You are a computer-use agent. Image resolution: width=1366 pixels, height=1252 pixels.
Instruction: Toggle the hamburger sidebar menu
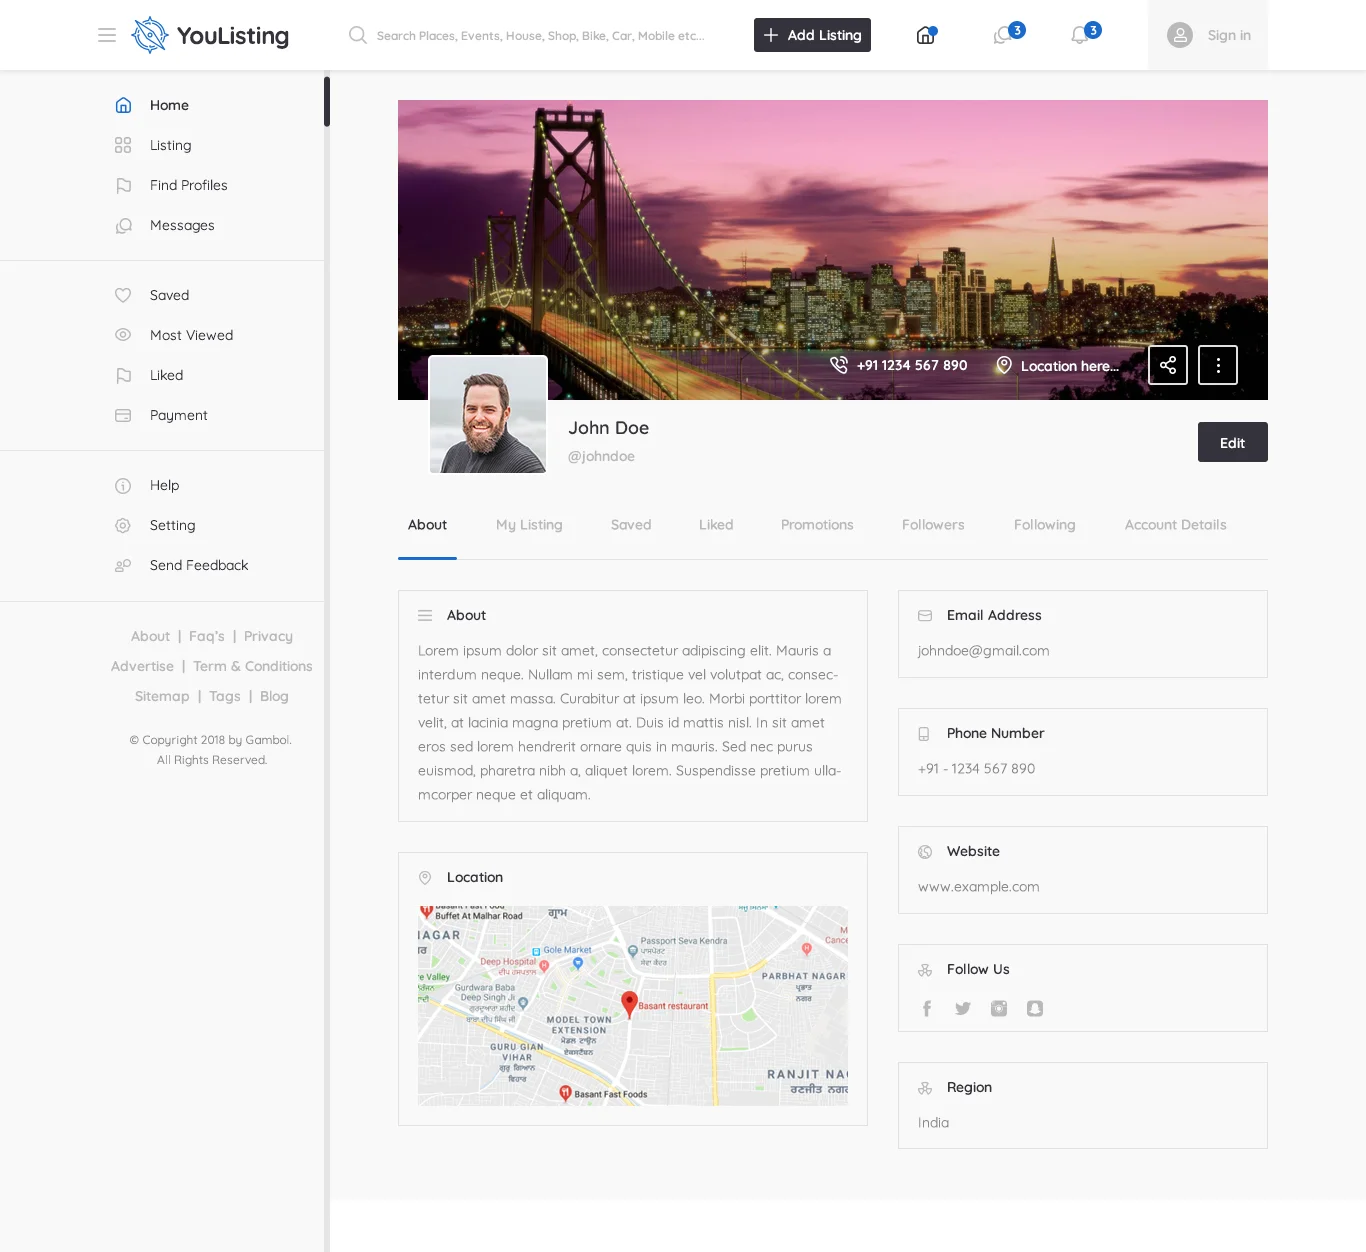tap(107, 35)
